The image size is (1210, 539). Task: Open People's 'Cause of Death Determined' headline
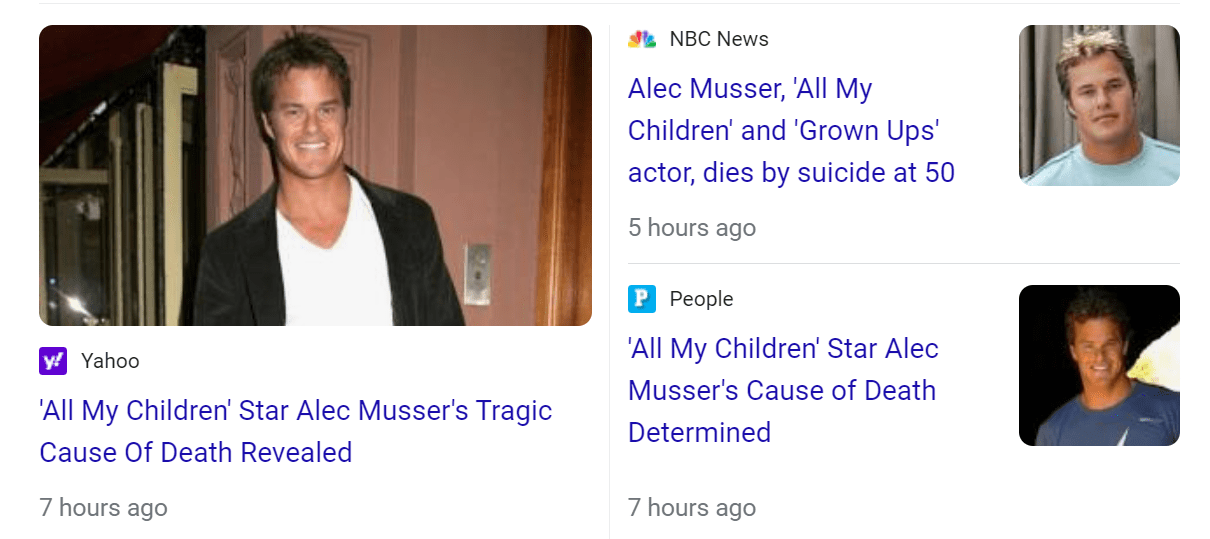tap(783, 390)
